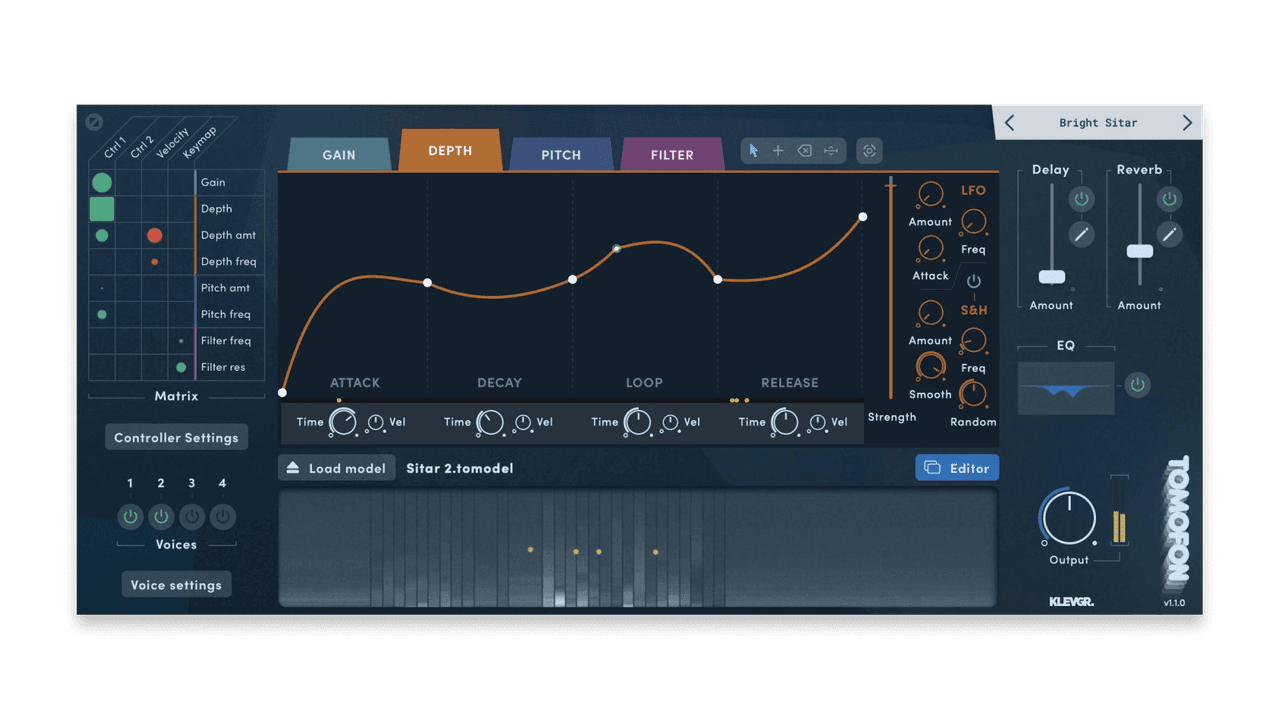Click the horizontal stretch tool in envelope toolbar

coord(830,150)
